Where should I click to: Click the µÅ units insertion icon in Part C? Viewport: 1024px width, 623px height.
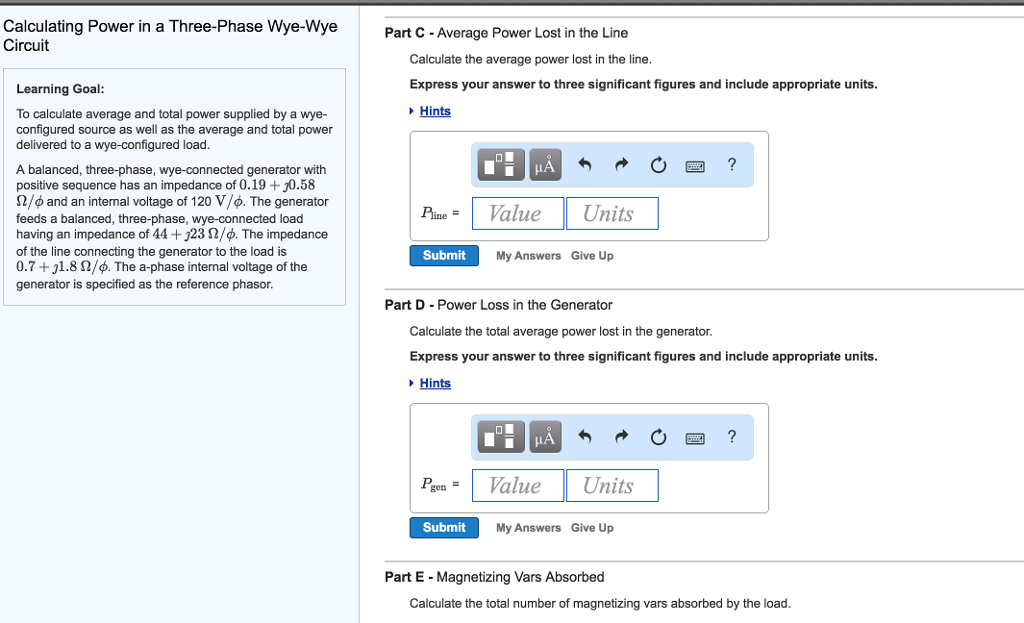(x=545, y=164)
